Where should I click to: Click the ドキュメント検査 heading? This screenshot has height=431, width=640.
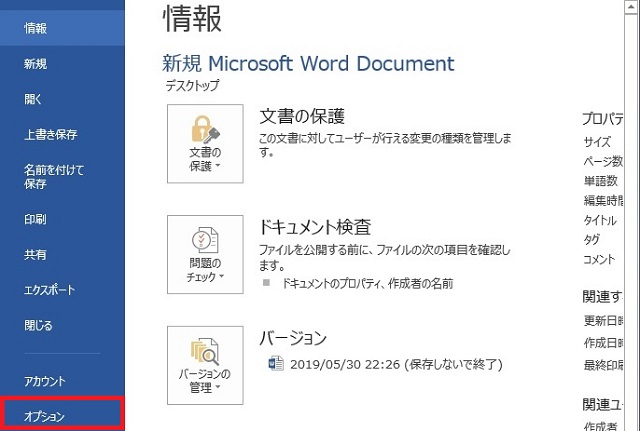tap(315, 227)
